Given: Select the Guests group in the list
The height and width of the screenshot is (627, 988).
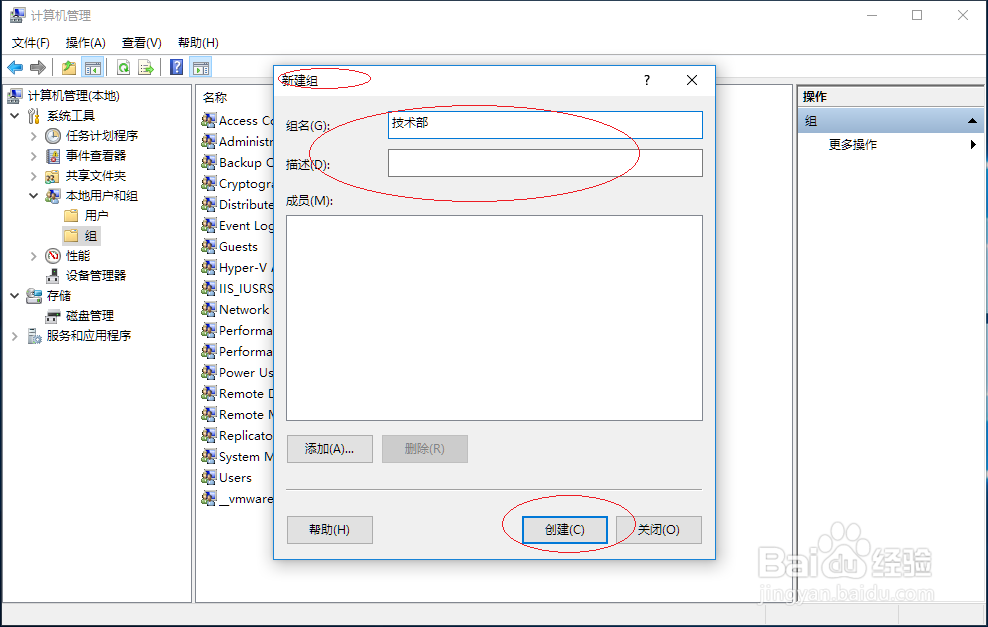Looking at the screenshot, I should [x=240, y=246].
